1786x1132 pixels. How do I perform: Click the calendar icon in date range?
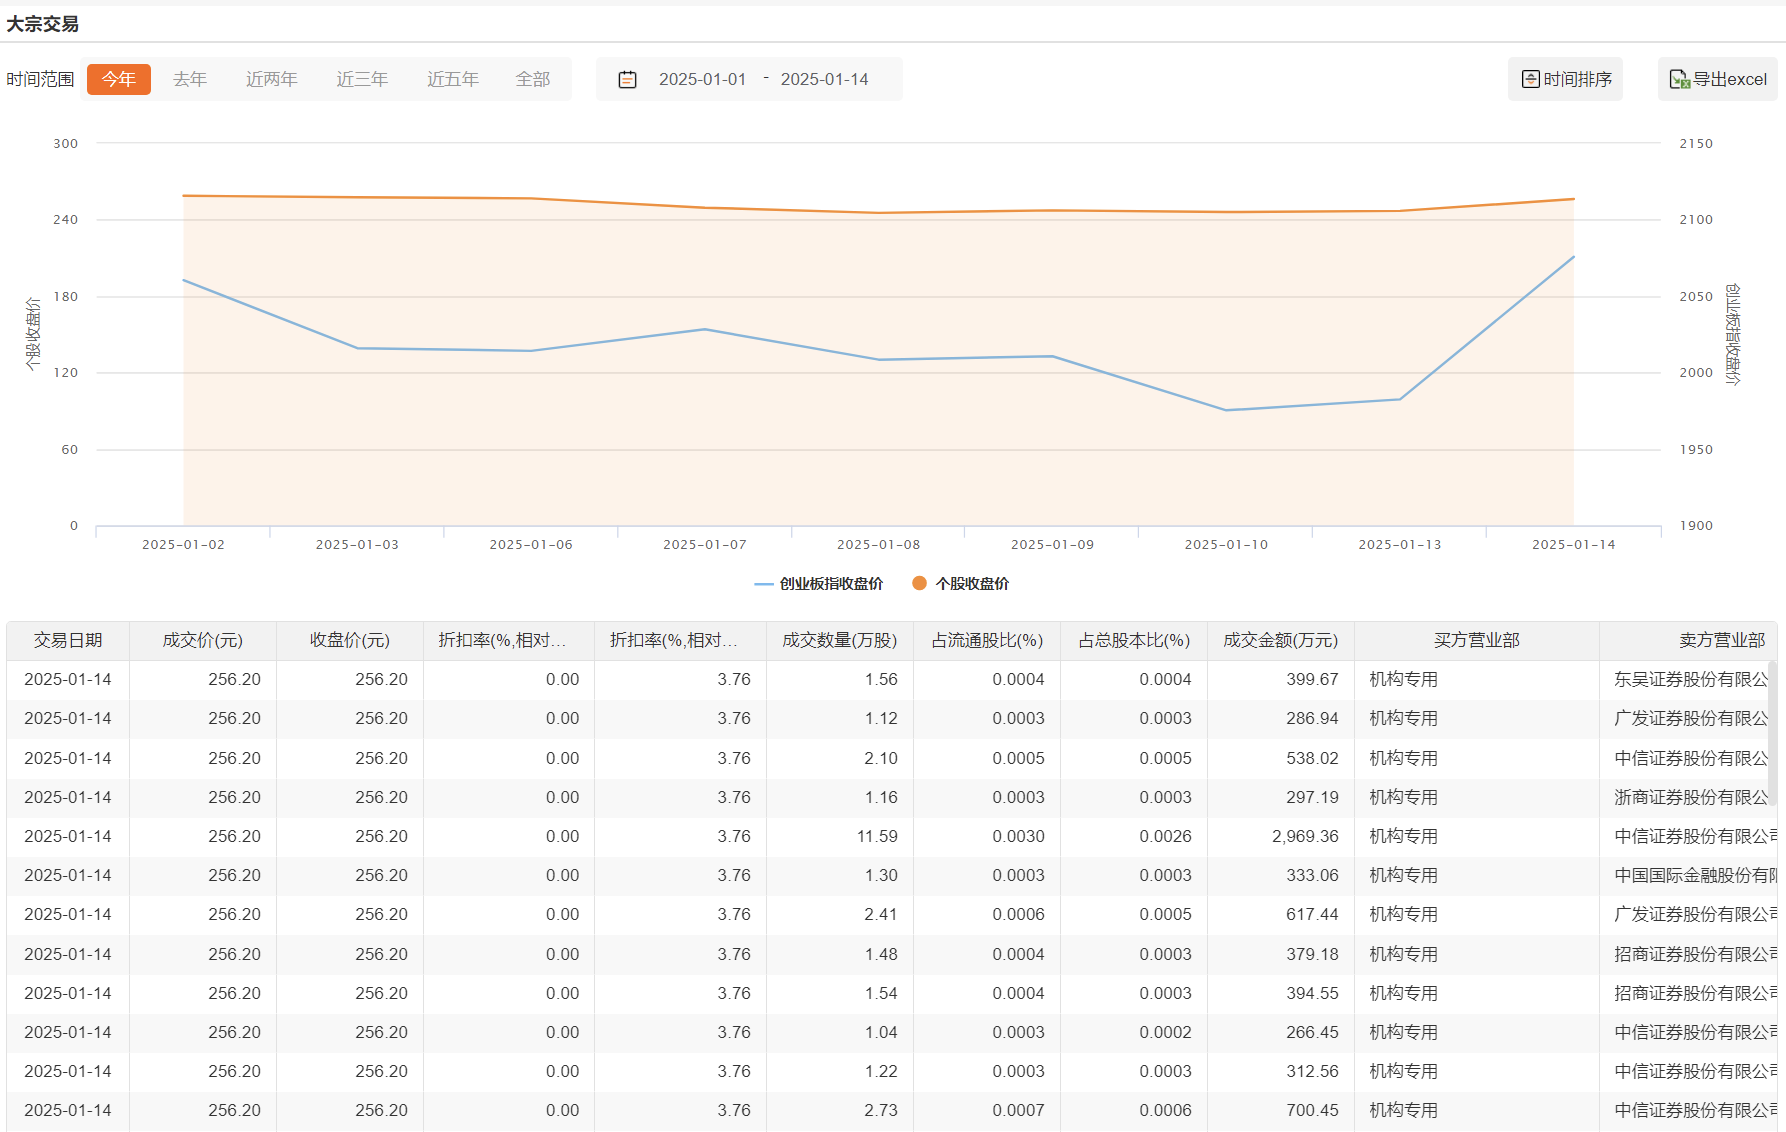tap(627, 80)
